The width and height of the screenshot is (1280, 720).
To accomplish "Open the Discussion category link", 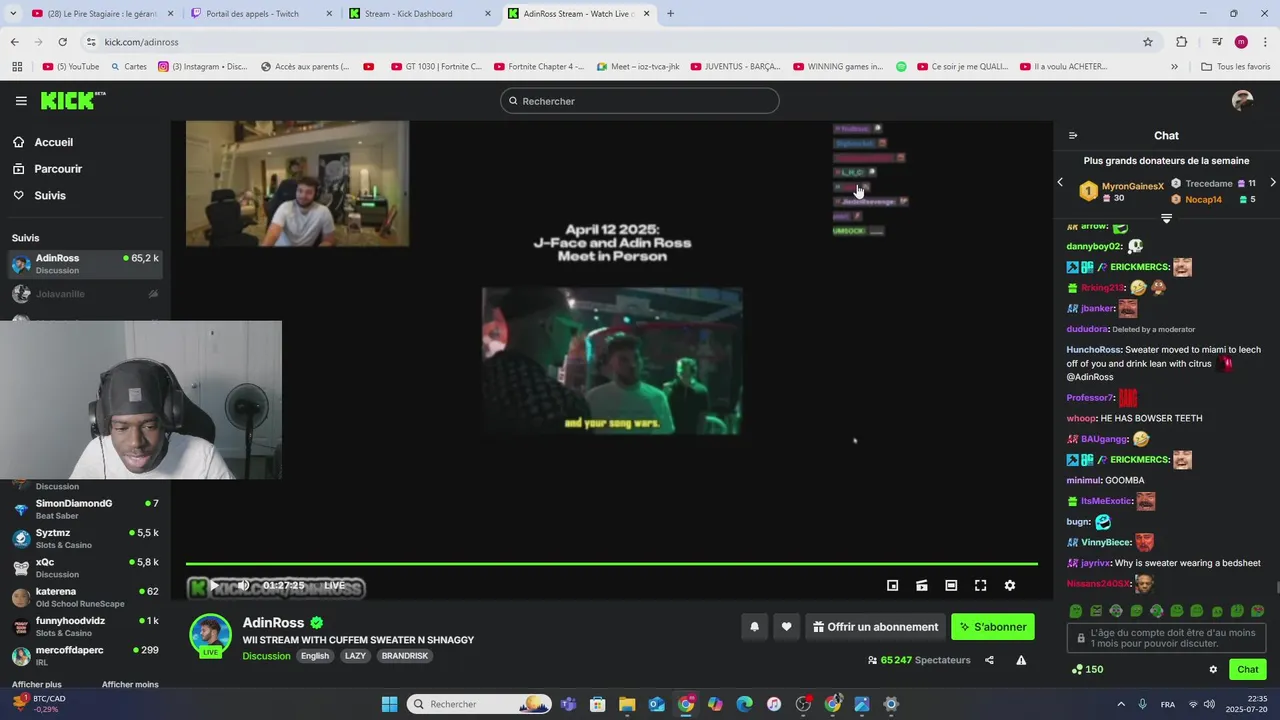I will (x=266, y=656).
